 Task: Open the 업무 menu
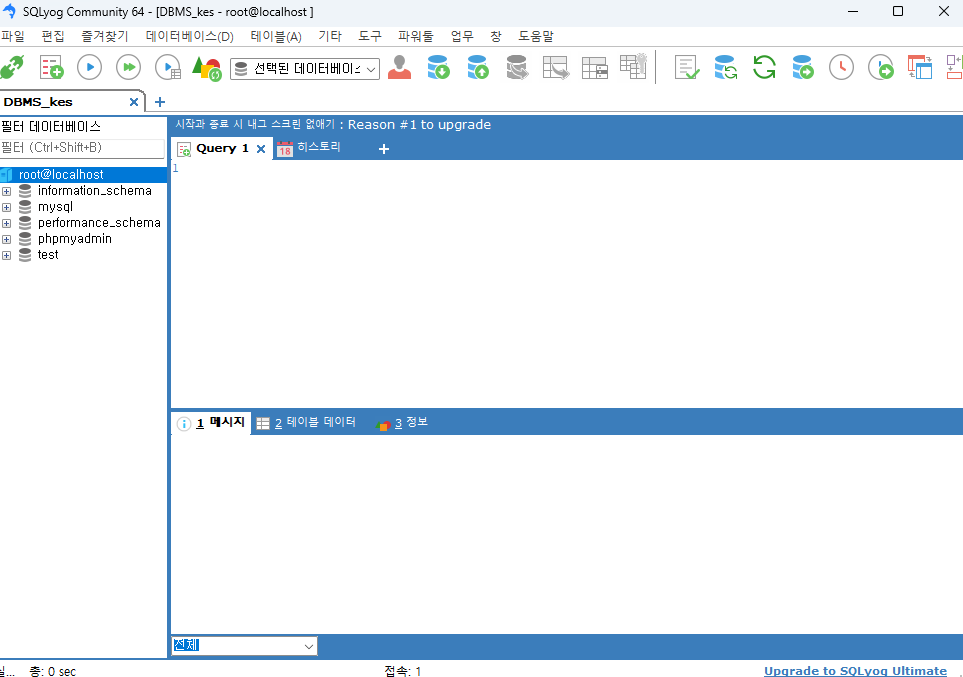462,36
